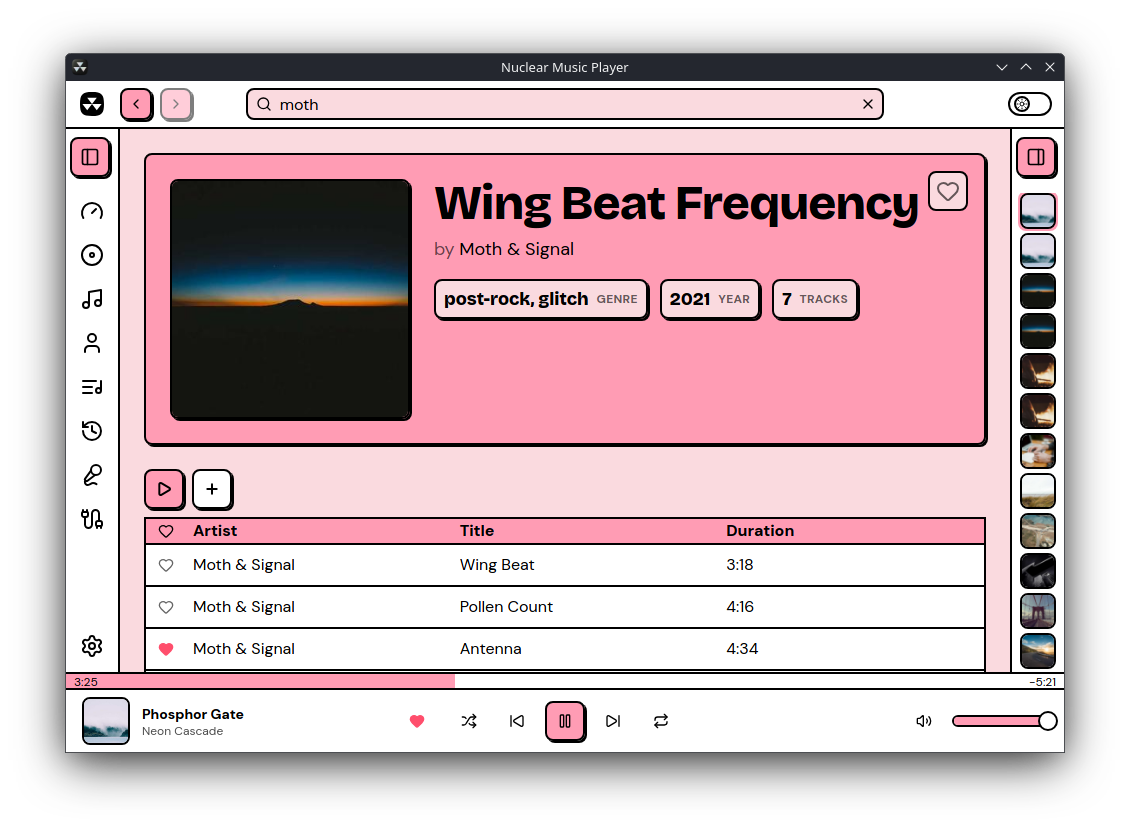Screen dimensions: 1130x830
Task: Click the remaining time -5:21 label
Action: click(1042, 682)
